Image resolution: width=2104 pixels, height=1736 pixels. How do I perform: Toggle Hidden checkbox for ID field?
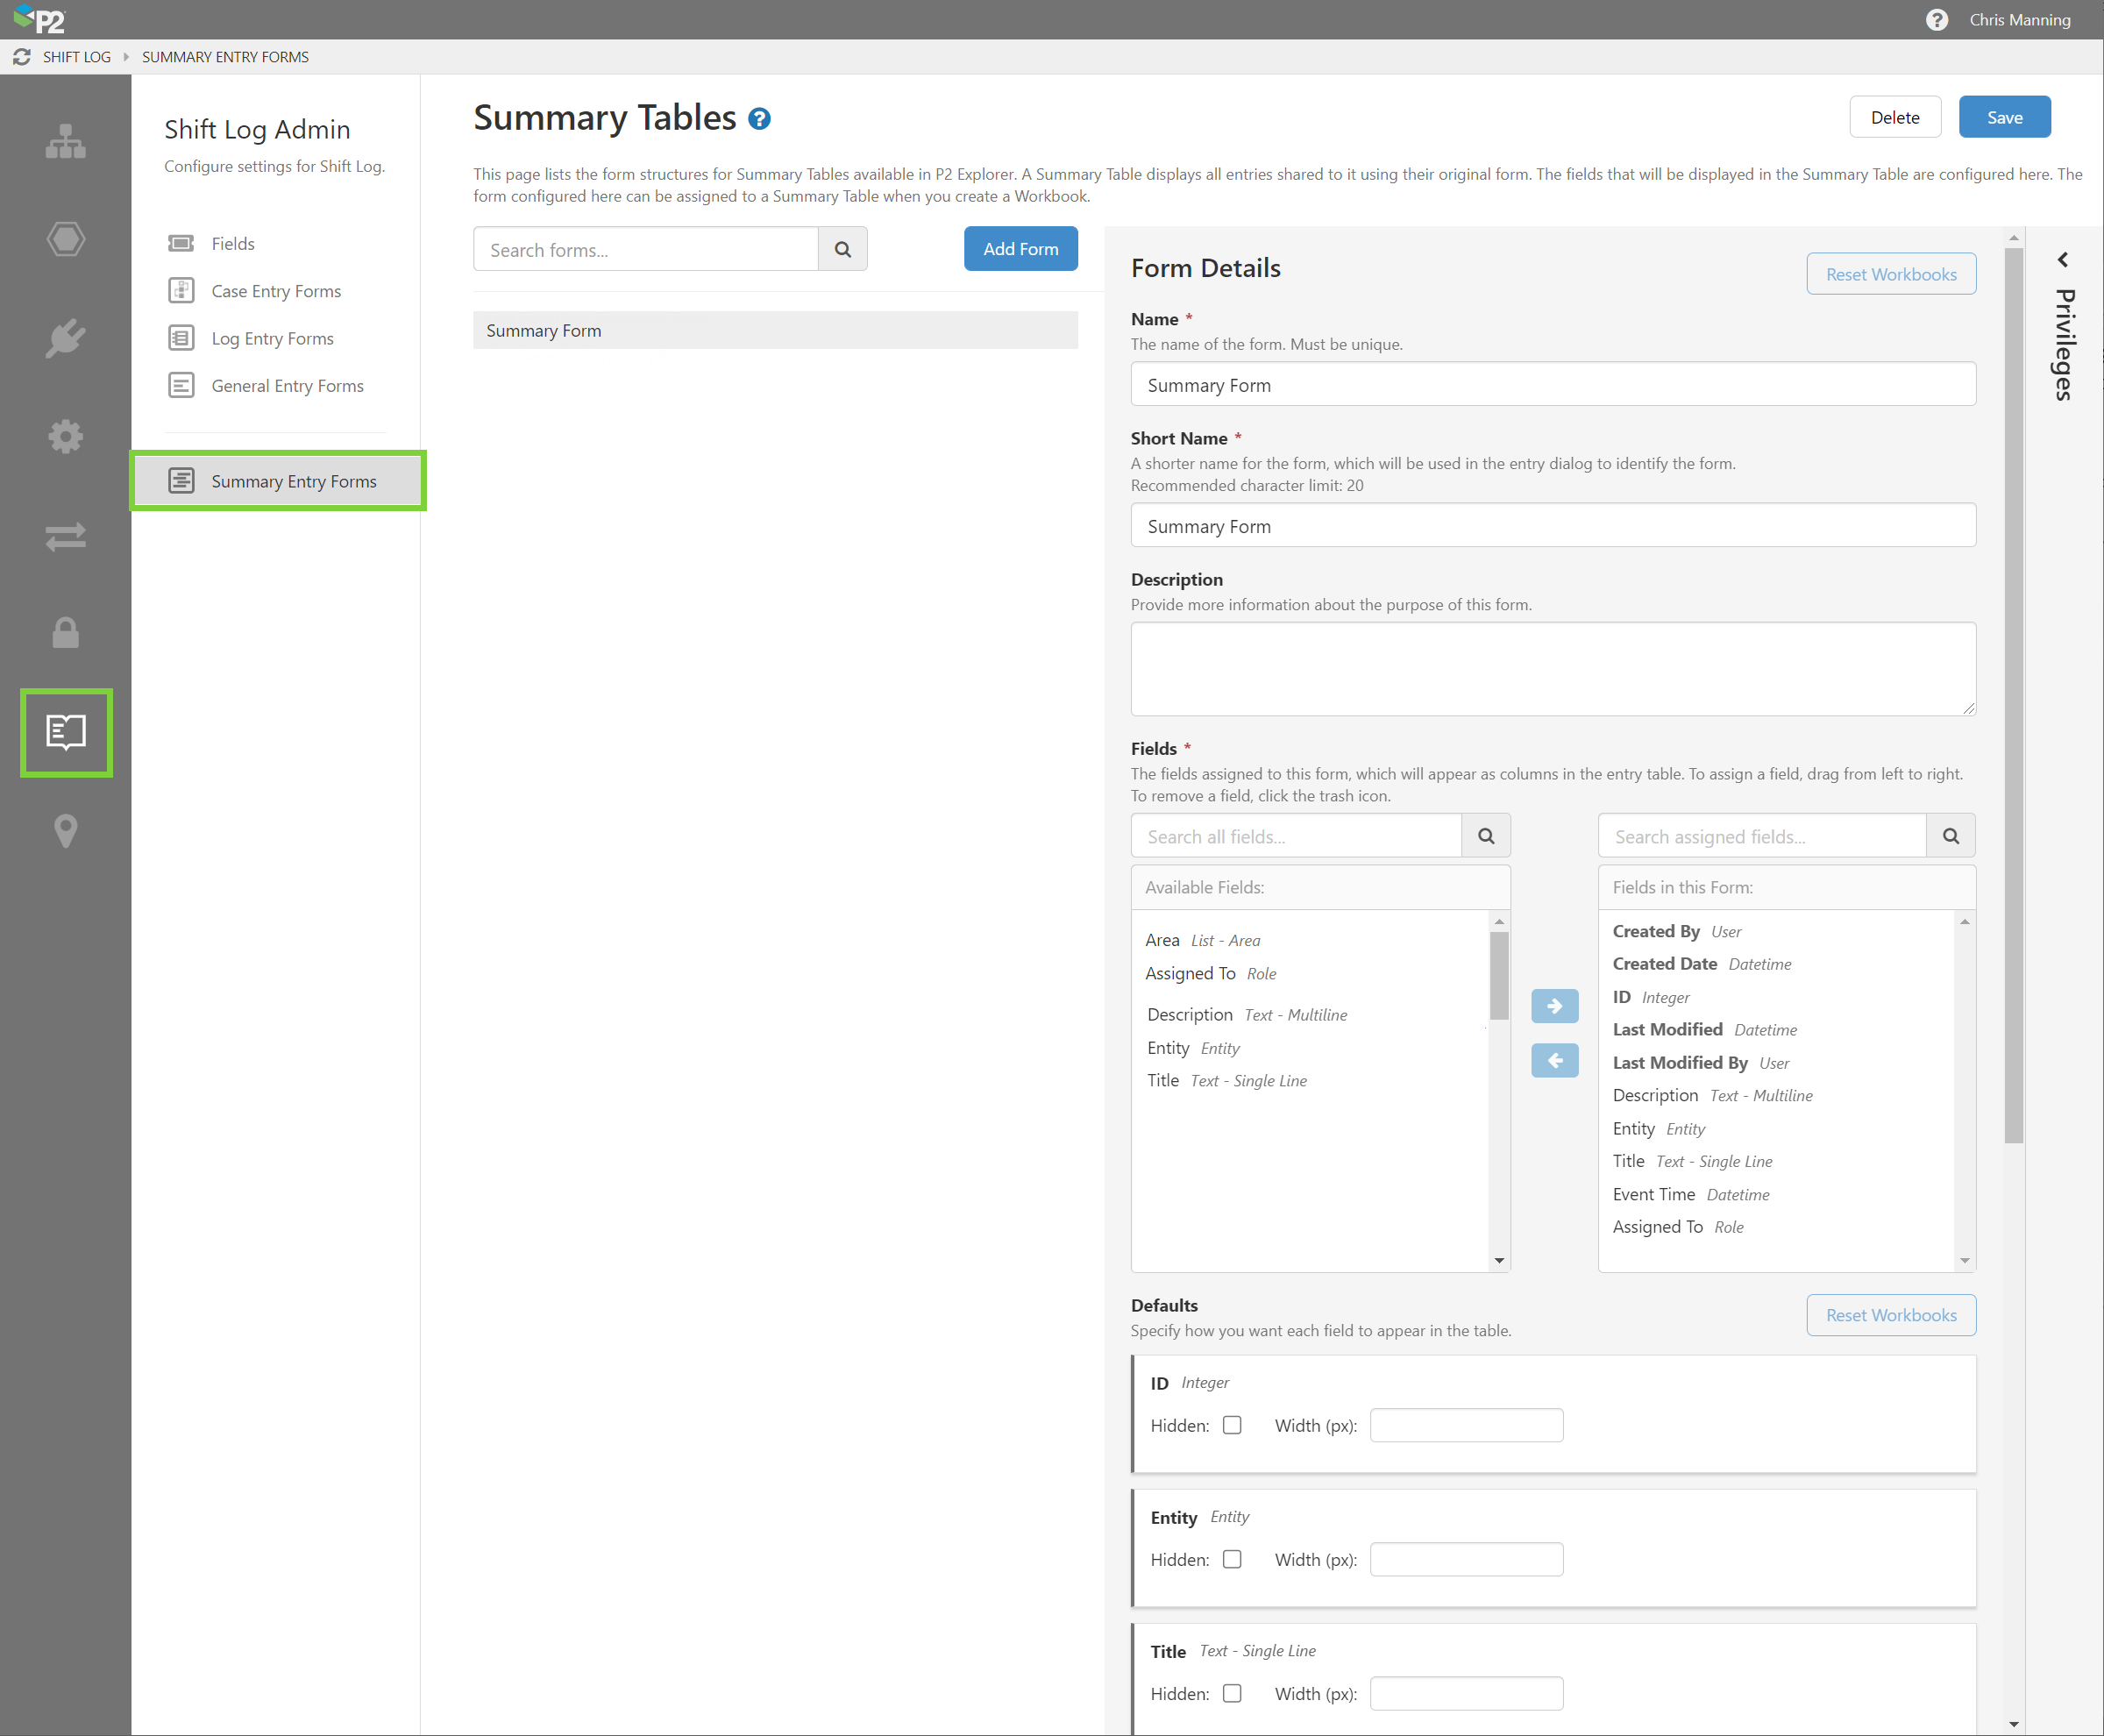click(1232, 1425)
